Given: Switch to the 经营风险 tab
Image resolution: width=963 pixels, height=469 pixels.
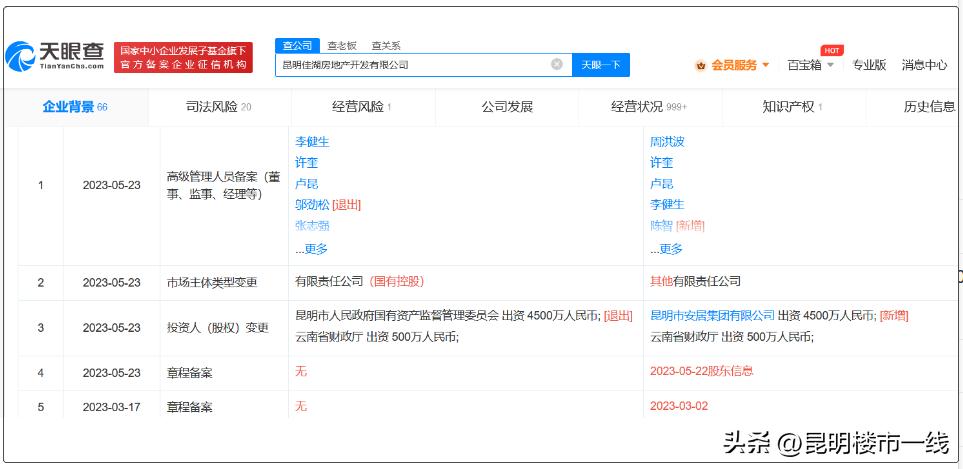Looking at the screenshot, I should [362, 107].
